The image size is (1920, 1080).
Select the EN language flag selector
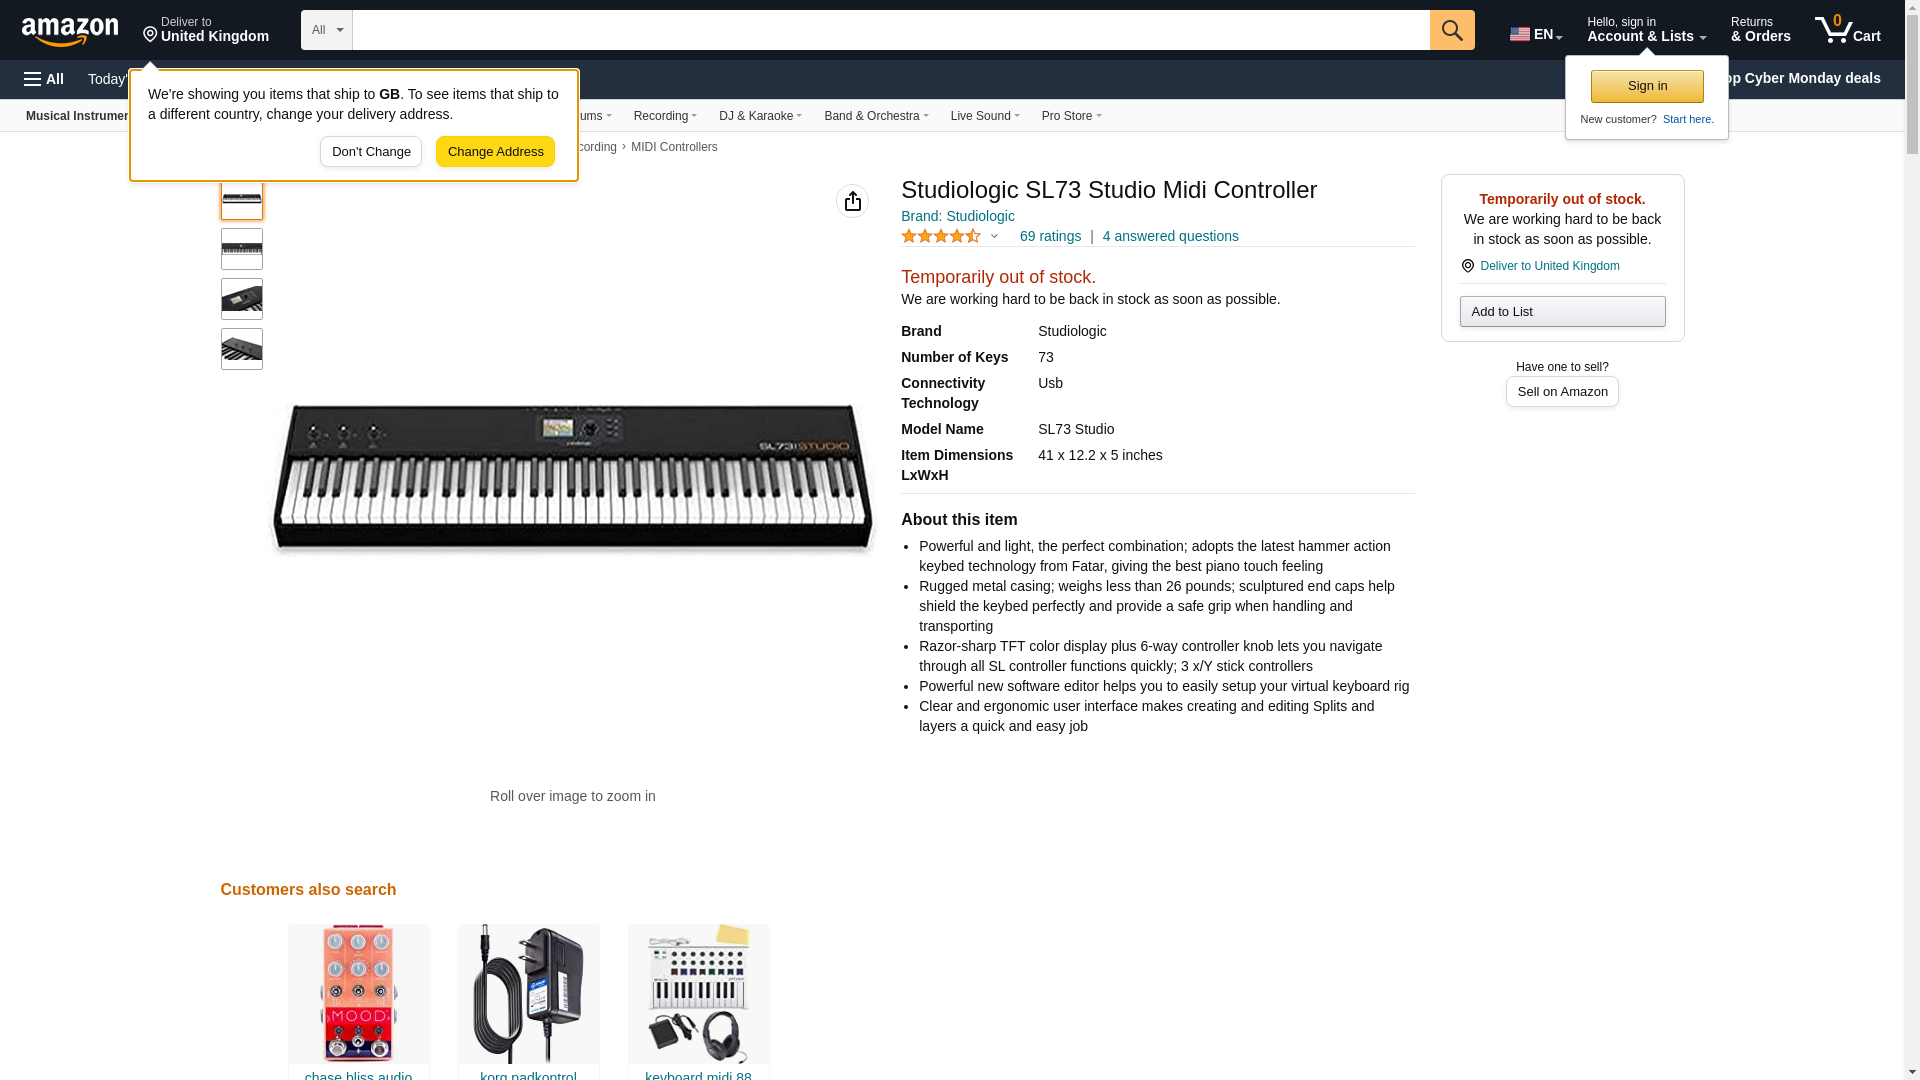click(x=1535, y=34)
